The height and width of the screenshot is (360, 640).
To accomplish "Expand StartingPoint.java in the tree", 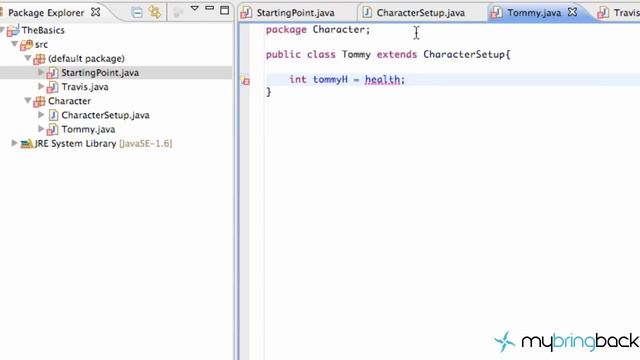I will [x=41, y=72].
